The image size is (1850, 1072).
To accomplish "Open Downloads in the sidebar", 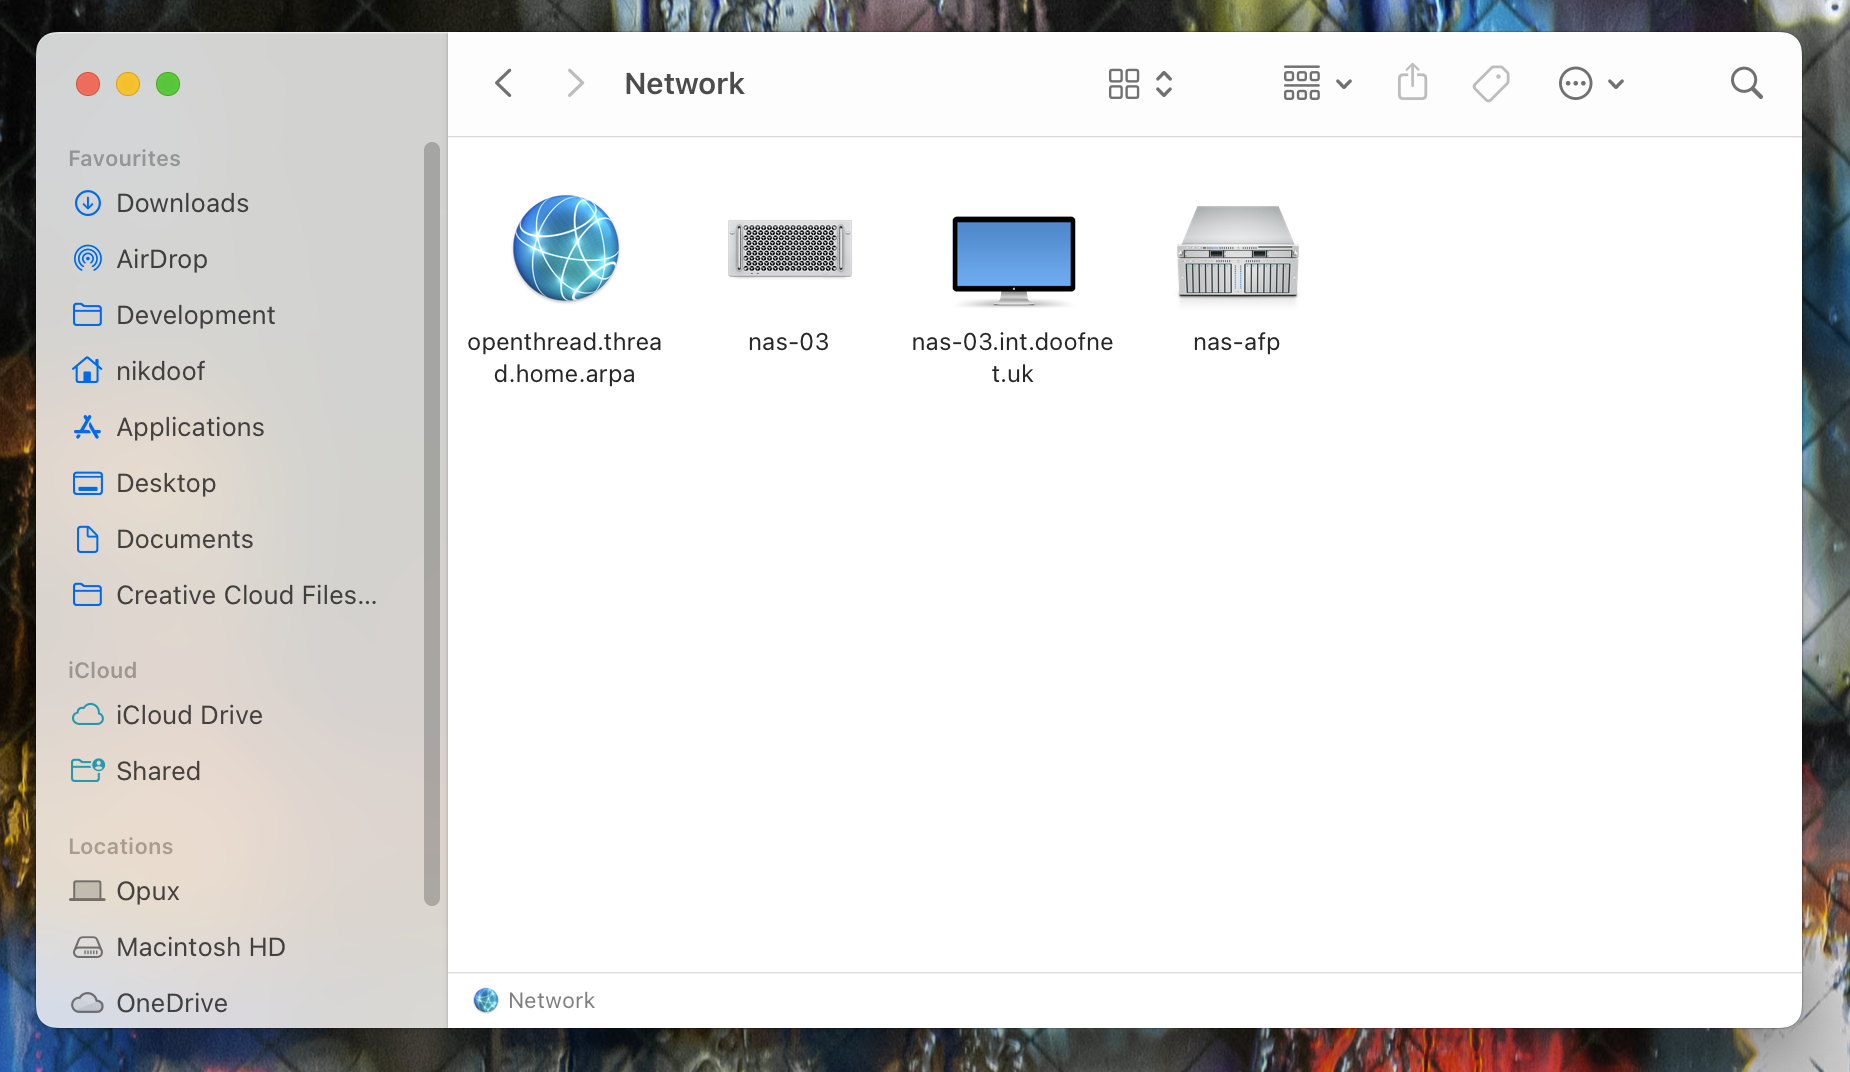I will click(x=182, y=203).
